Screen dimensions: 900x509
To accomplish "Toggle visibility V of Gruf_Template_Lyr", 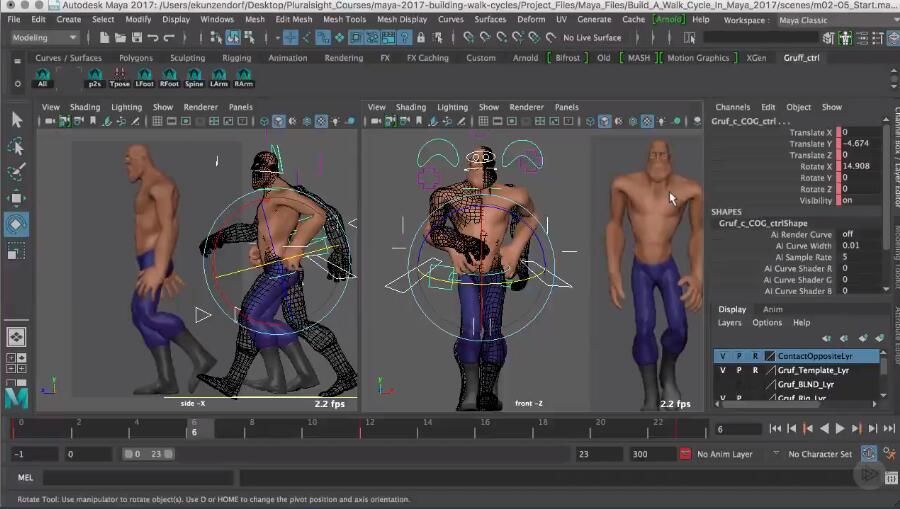I will tap(723, 370).
